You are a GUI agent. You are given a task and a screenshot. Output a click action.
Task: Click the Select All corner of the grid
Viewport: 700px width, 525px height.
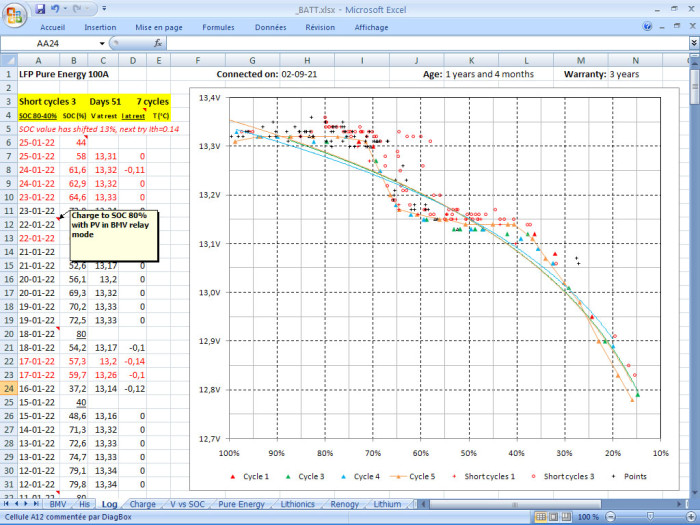pos(9,60)
